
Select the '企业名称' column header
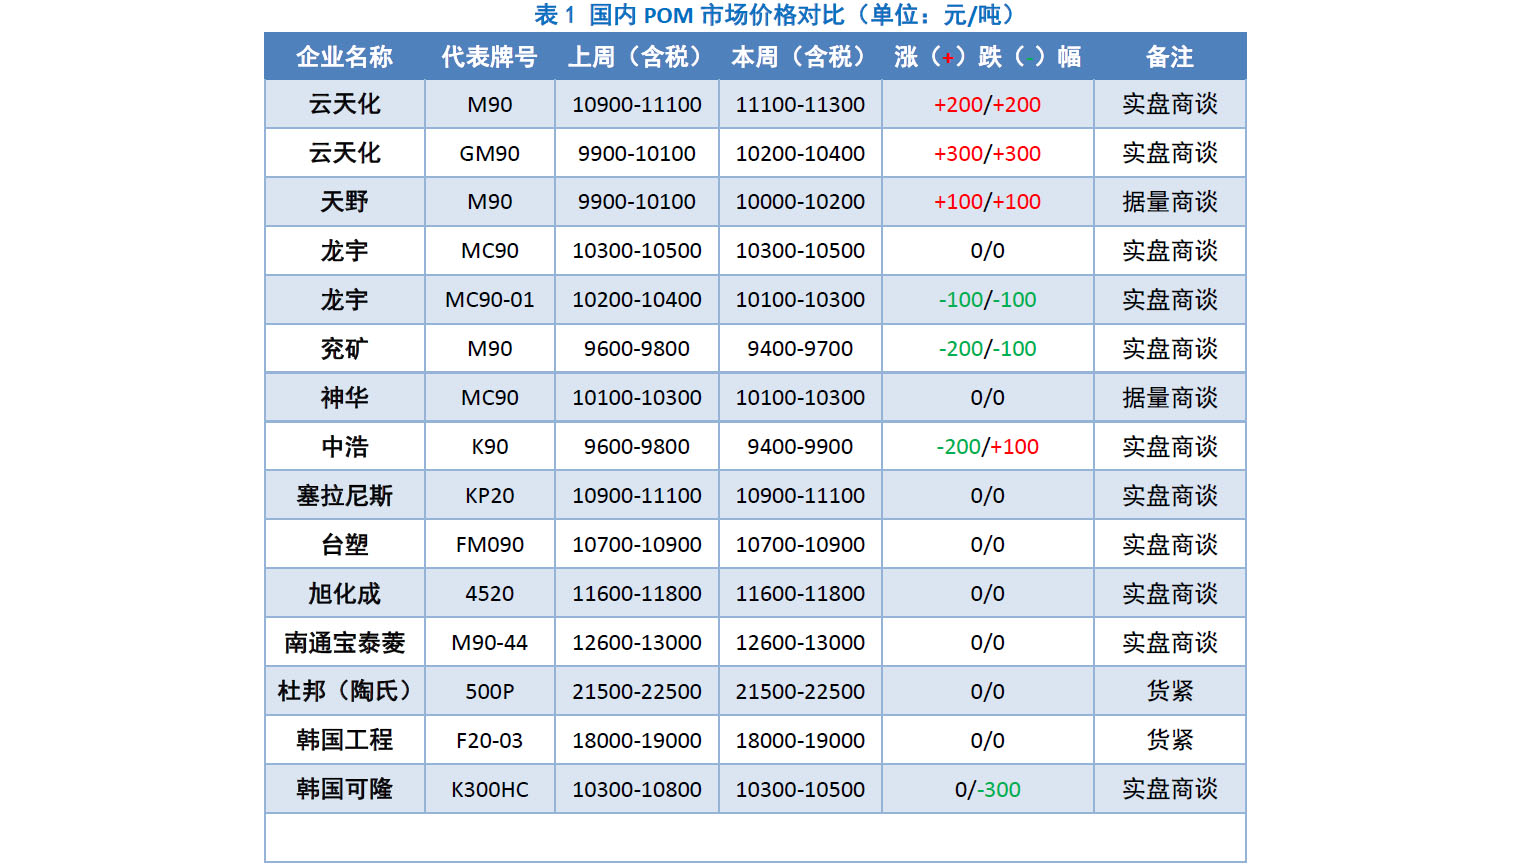tap(345, 57)
